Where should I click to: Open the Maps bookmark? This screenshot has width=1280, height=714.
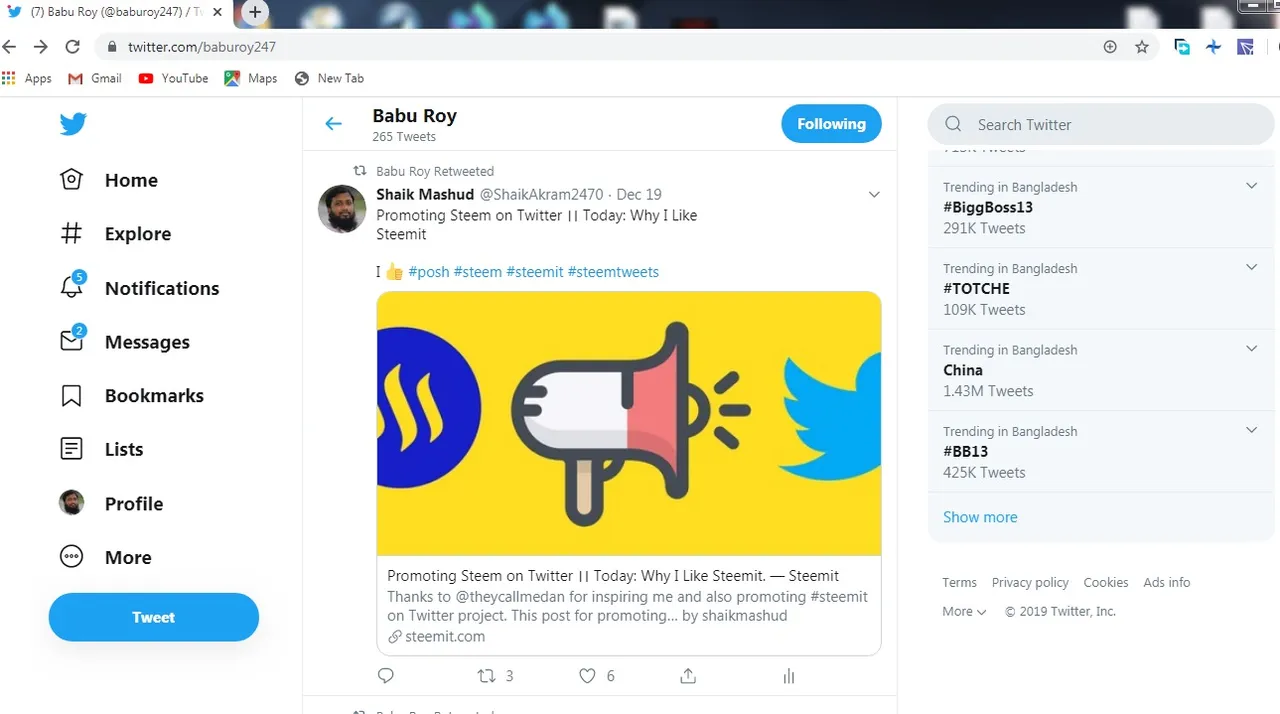(251, 78)
